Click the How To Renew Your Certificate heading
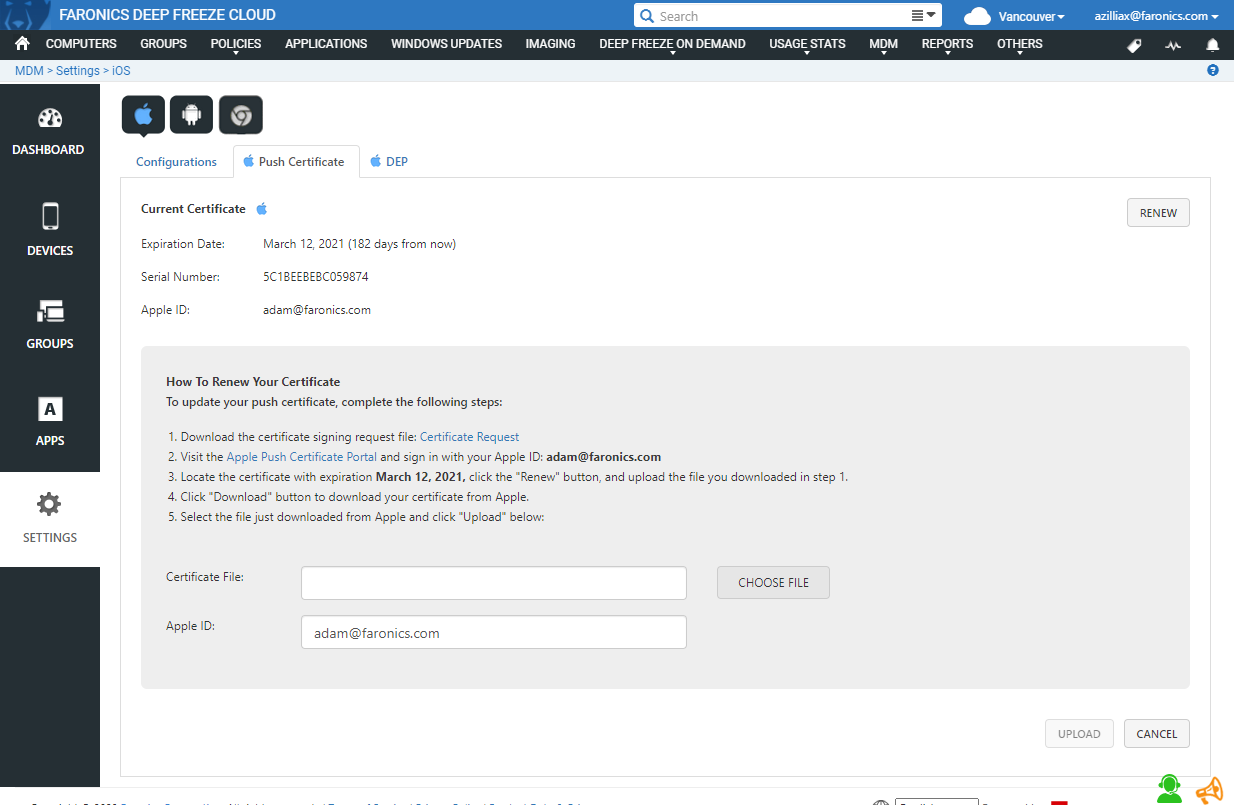Image resolution: width=1234 pixels, height=805 pixels. coord(253,382)
